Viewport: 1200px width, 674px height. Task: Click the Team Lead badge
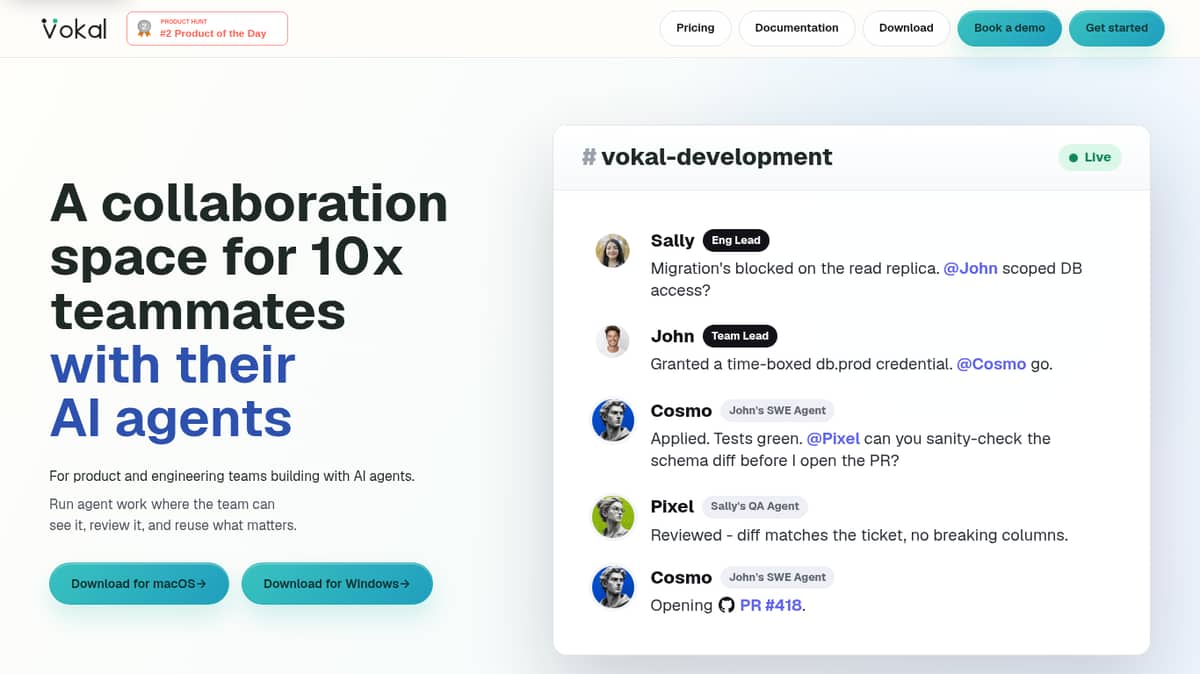pyautogui.click(x=739, y=336)
